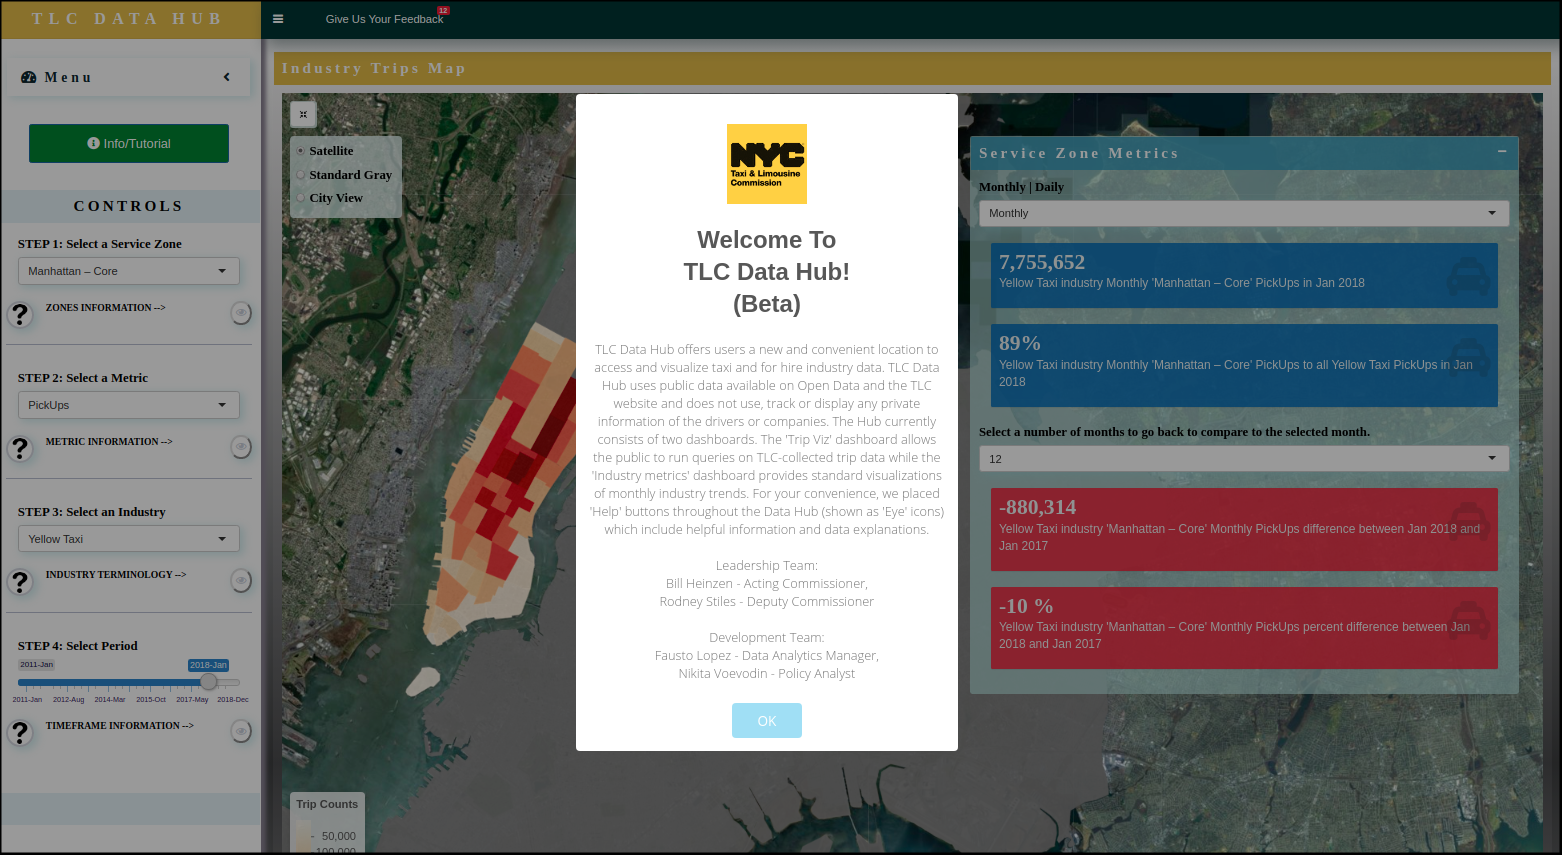Toggle the eye icon for Industry Terminology
The height and width of the screenshot is (855, 1562).
pyautogui.click(x=241, y=580)
